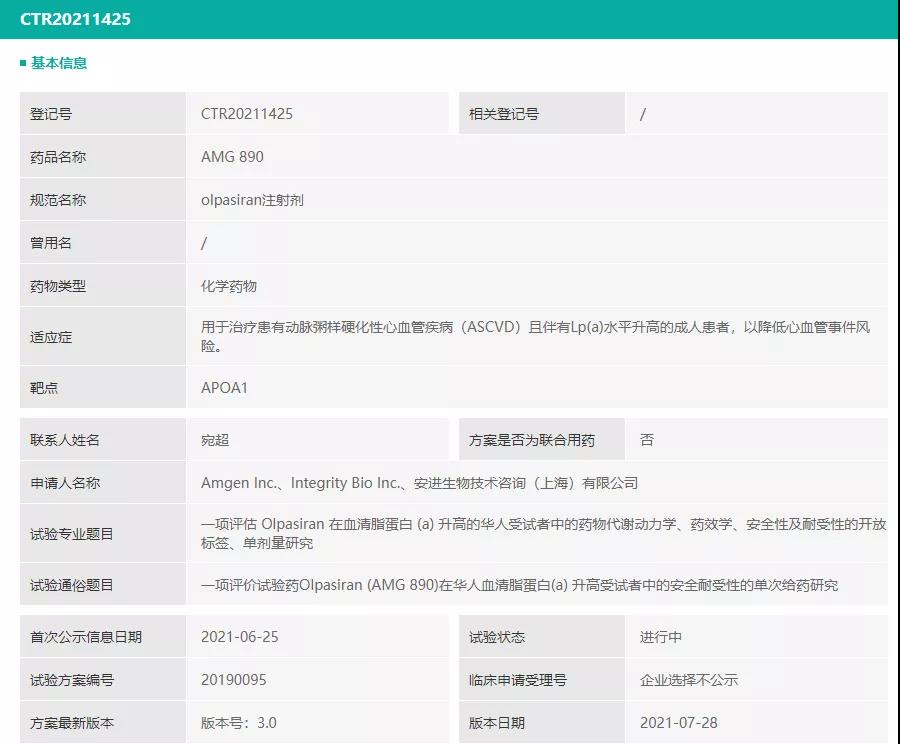Select the 基本信息 section heading
The image size is (900, 744).
point(59,63)
